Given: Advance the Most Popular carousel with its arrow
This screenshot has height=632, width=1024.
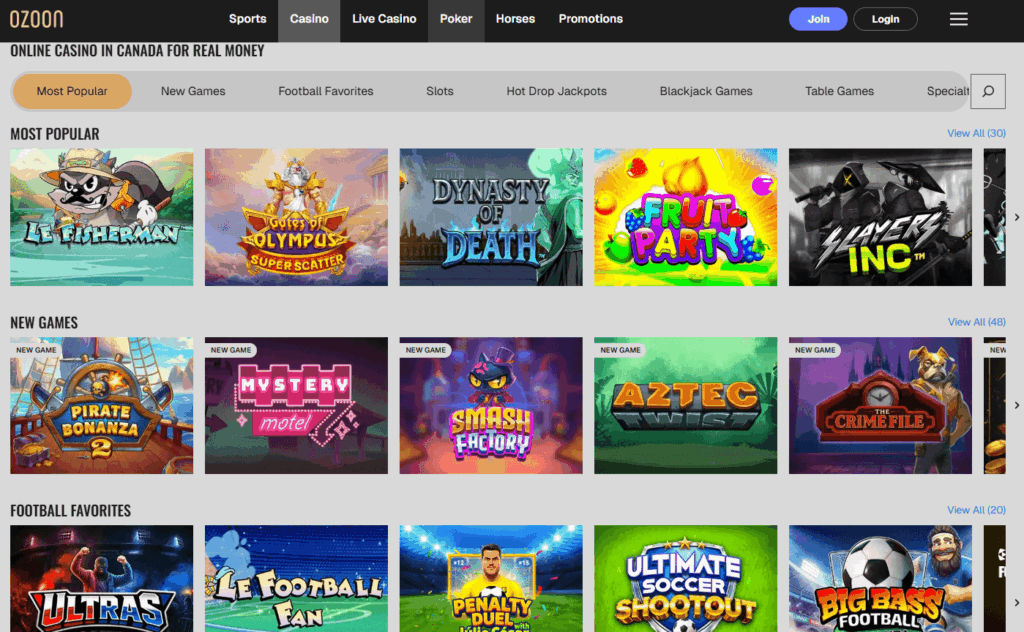Looking at the screenshot, I should (x=1016, y=217).
